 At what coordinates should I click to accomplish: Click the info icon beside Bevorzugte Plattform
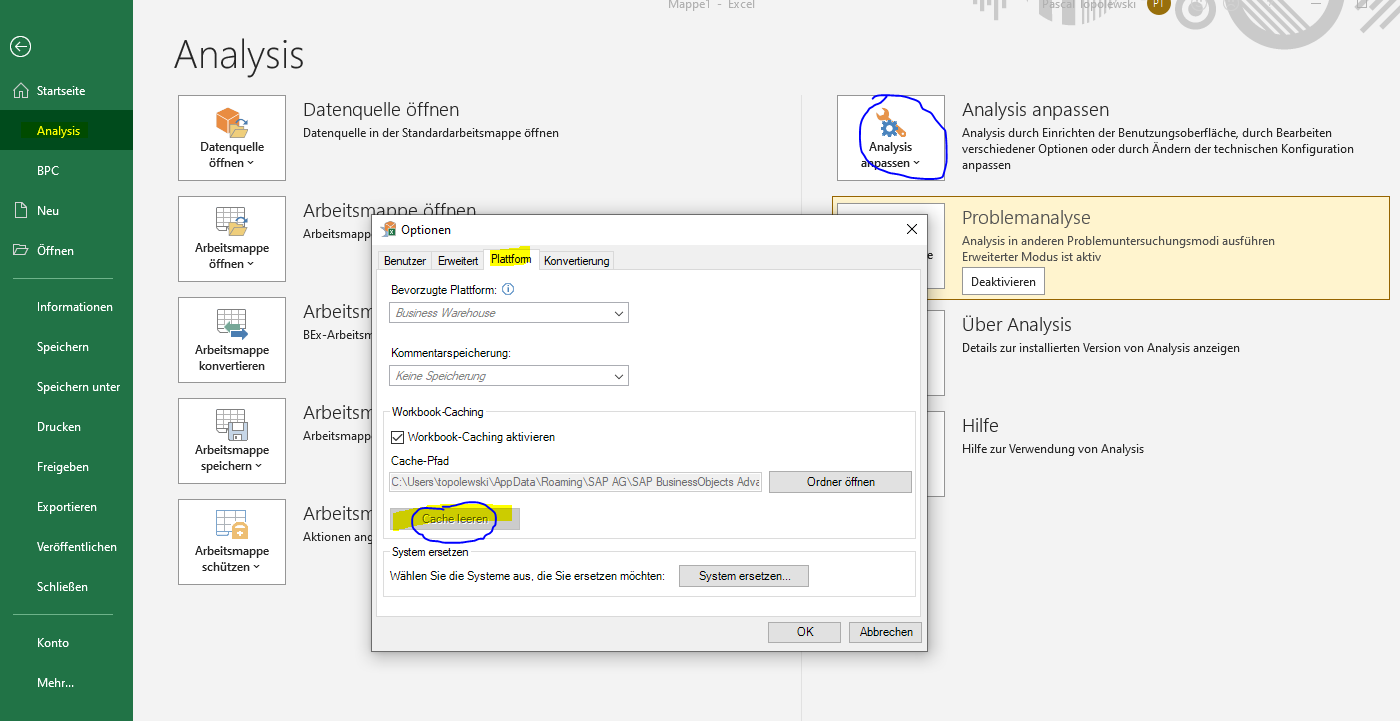[x=508, y=290]
